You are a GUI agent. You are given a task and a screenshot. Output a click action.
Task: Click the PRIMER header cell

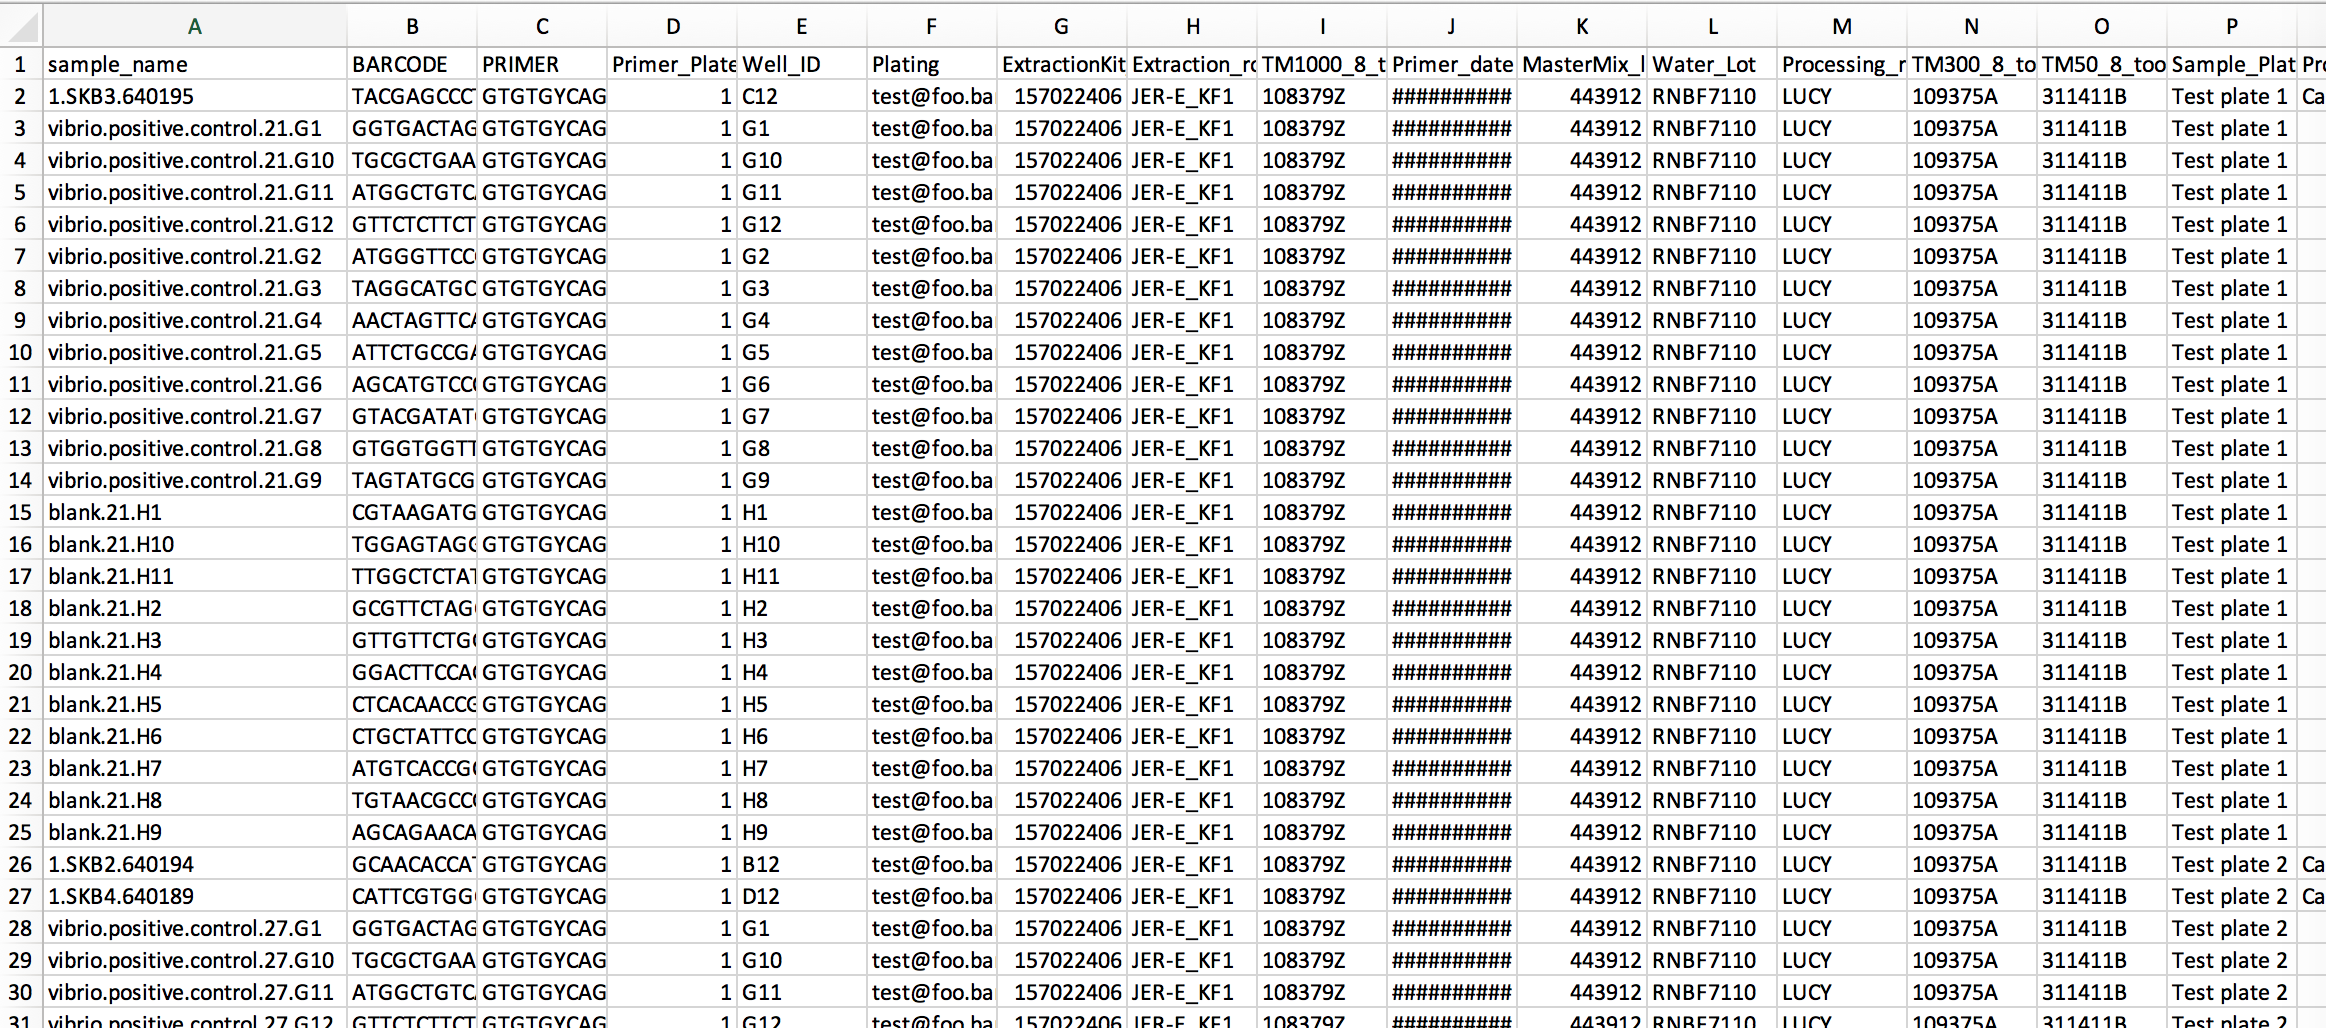(542, 64)
